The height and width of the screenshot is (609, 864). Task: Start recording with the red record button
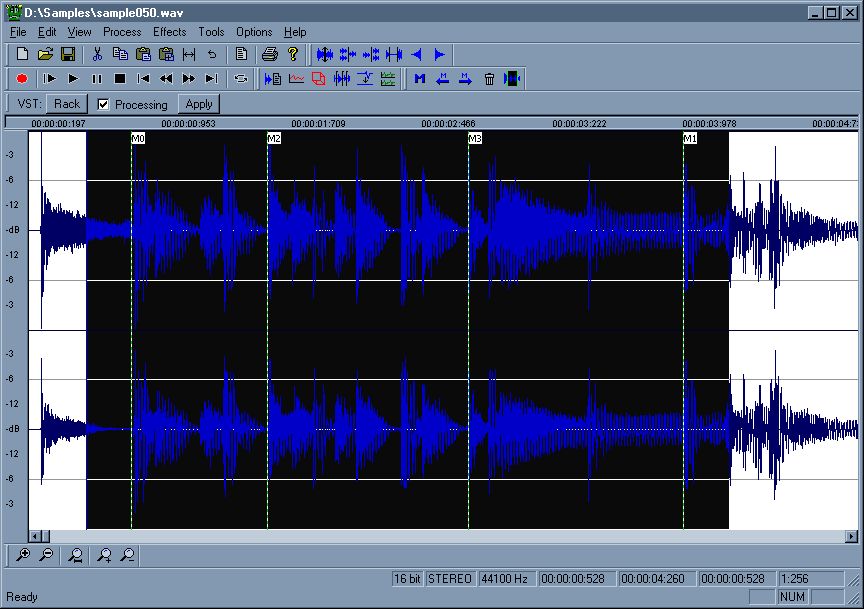tap(22, 79)
